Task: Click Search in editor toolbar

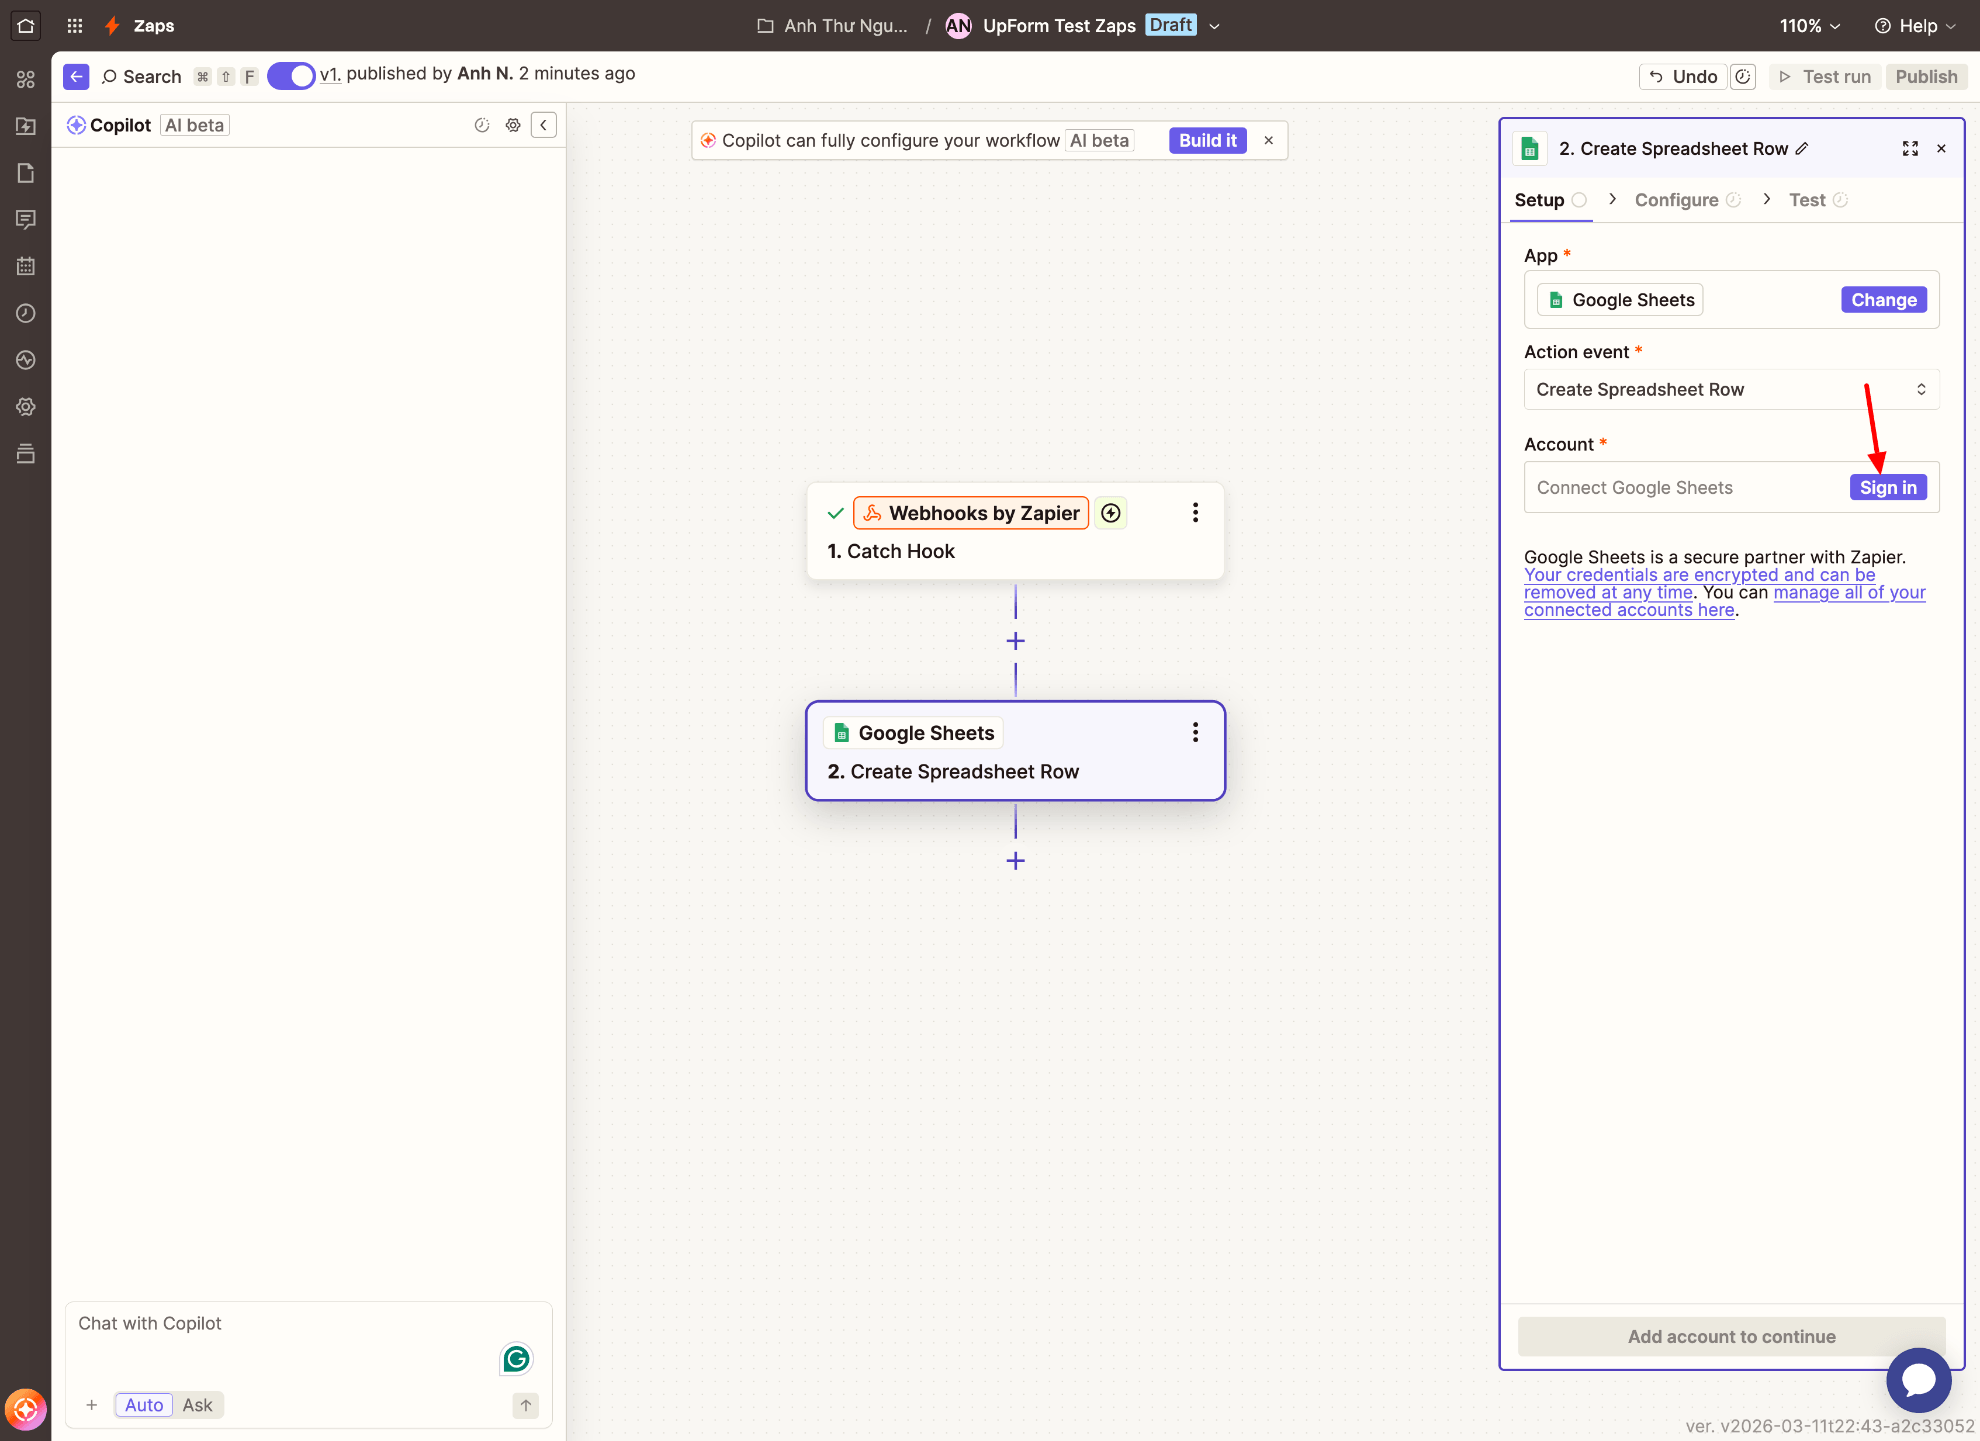Action: click(142, 77)
